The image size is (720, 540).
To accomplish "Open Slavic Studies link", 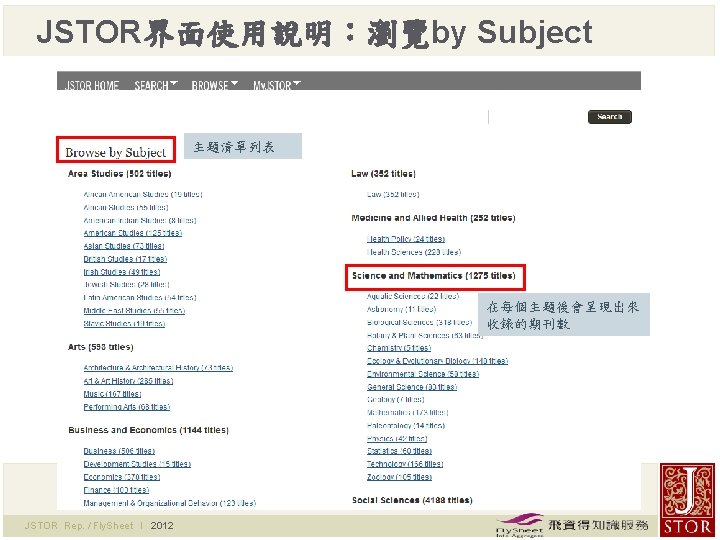I will [x=124, y=323].
